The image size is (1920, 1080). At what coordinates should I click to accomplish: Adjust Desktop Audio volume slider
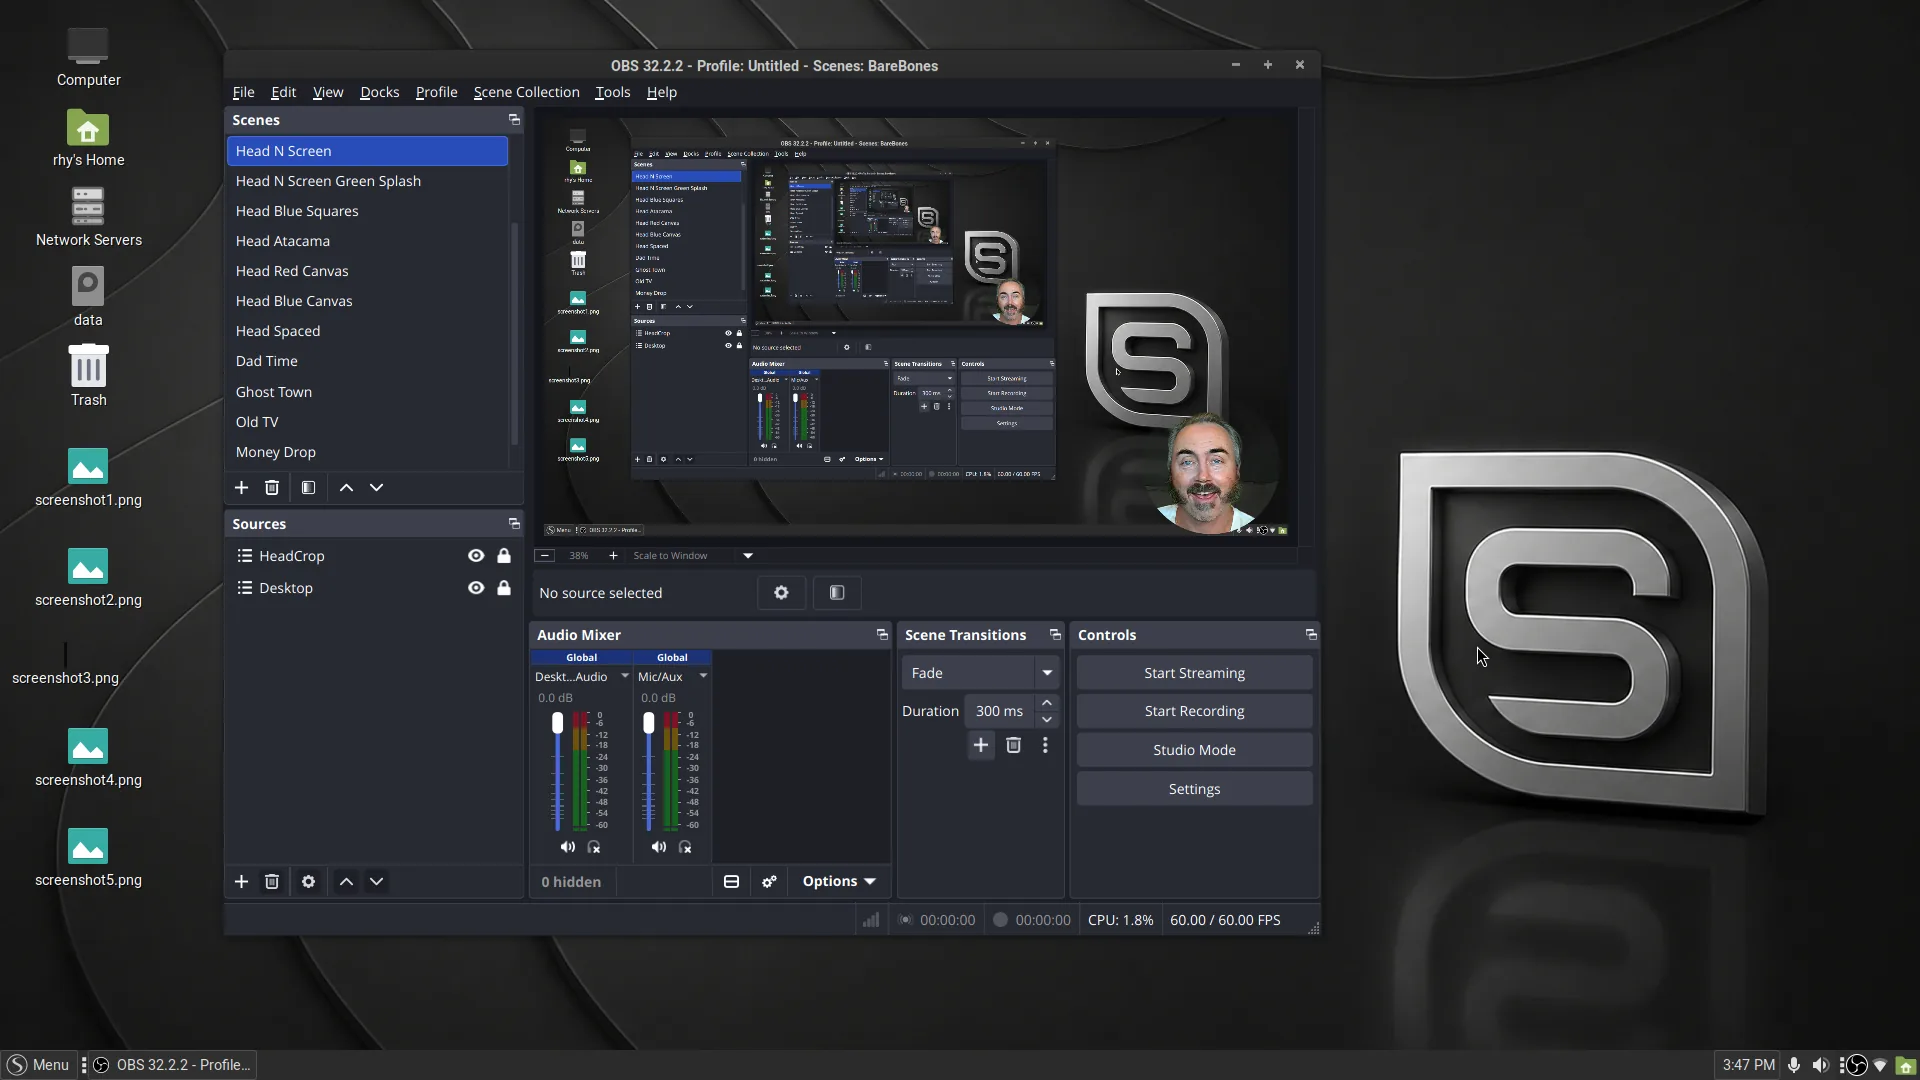coord(557,770)
